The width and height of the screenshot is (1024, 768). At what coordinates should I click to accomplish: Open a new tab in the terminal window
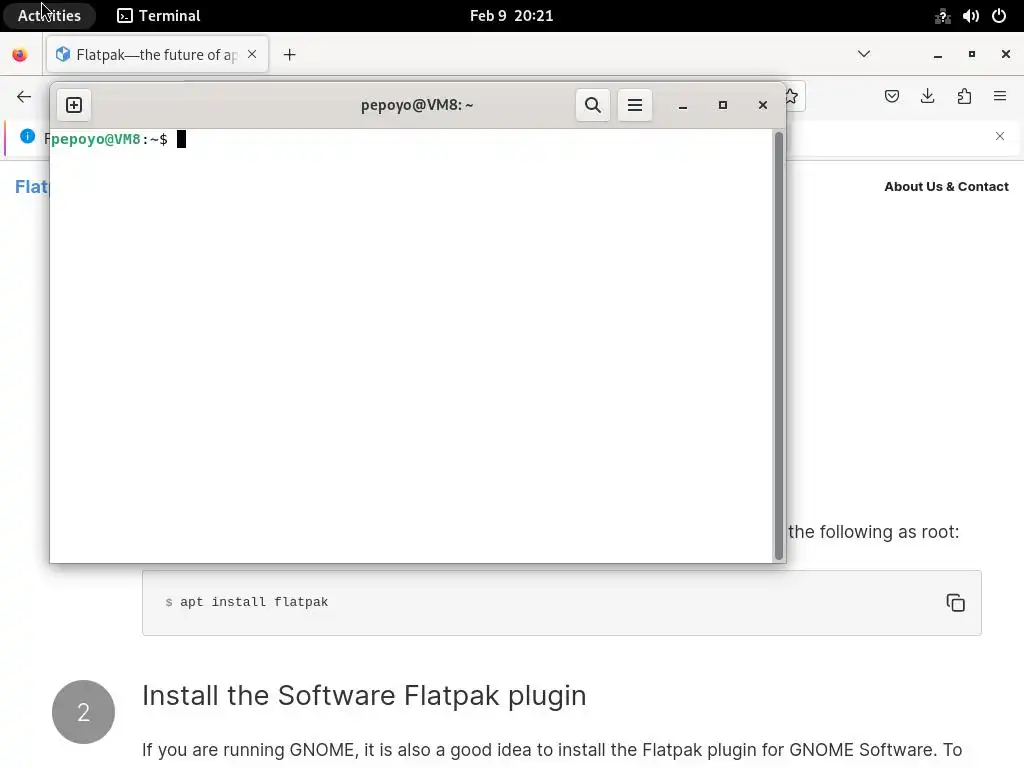74,105
